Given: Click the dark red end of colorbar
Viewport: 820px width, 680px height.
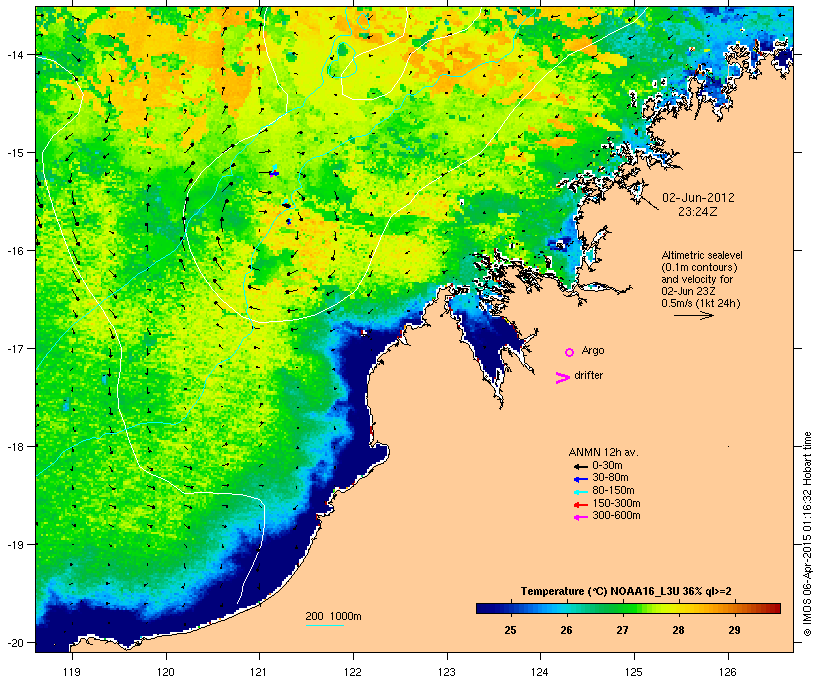Looking at the screenshot, I should click(775, 608).
